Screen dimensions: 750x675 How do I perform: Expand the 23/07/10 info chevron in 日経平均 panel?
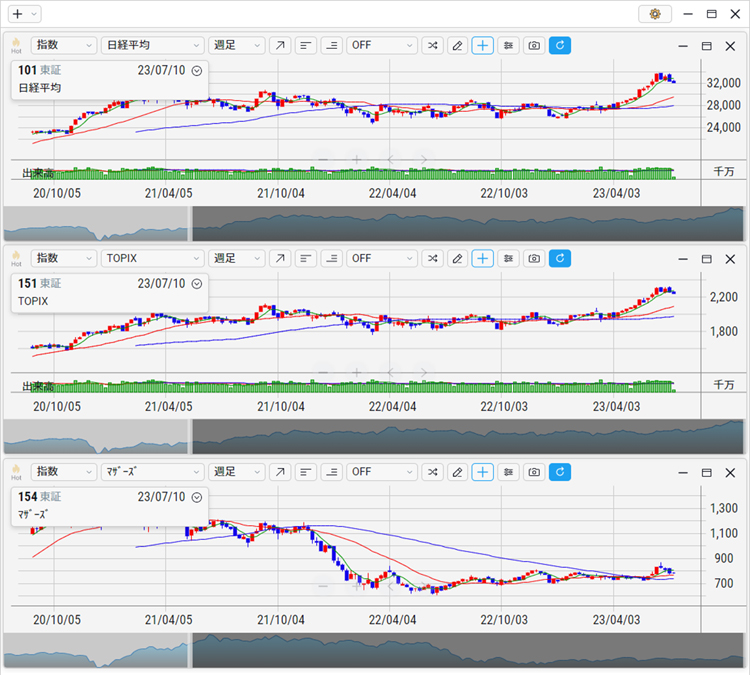197,71
